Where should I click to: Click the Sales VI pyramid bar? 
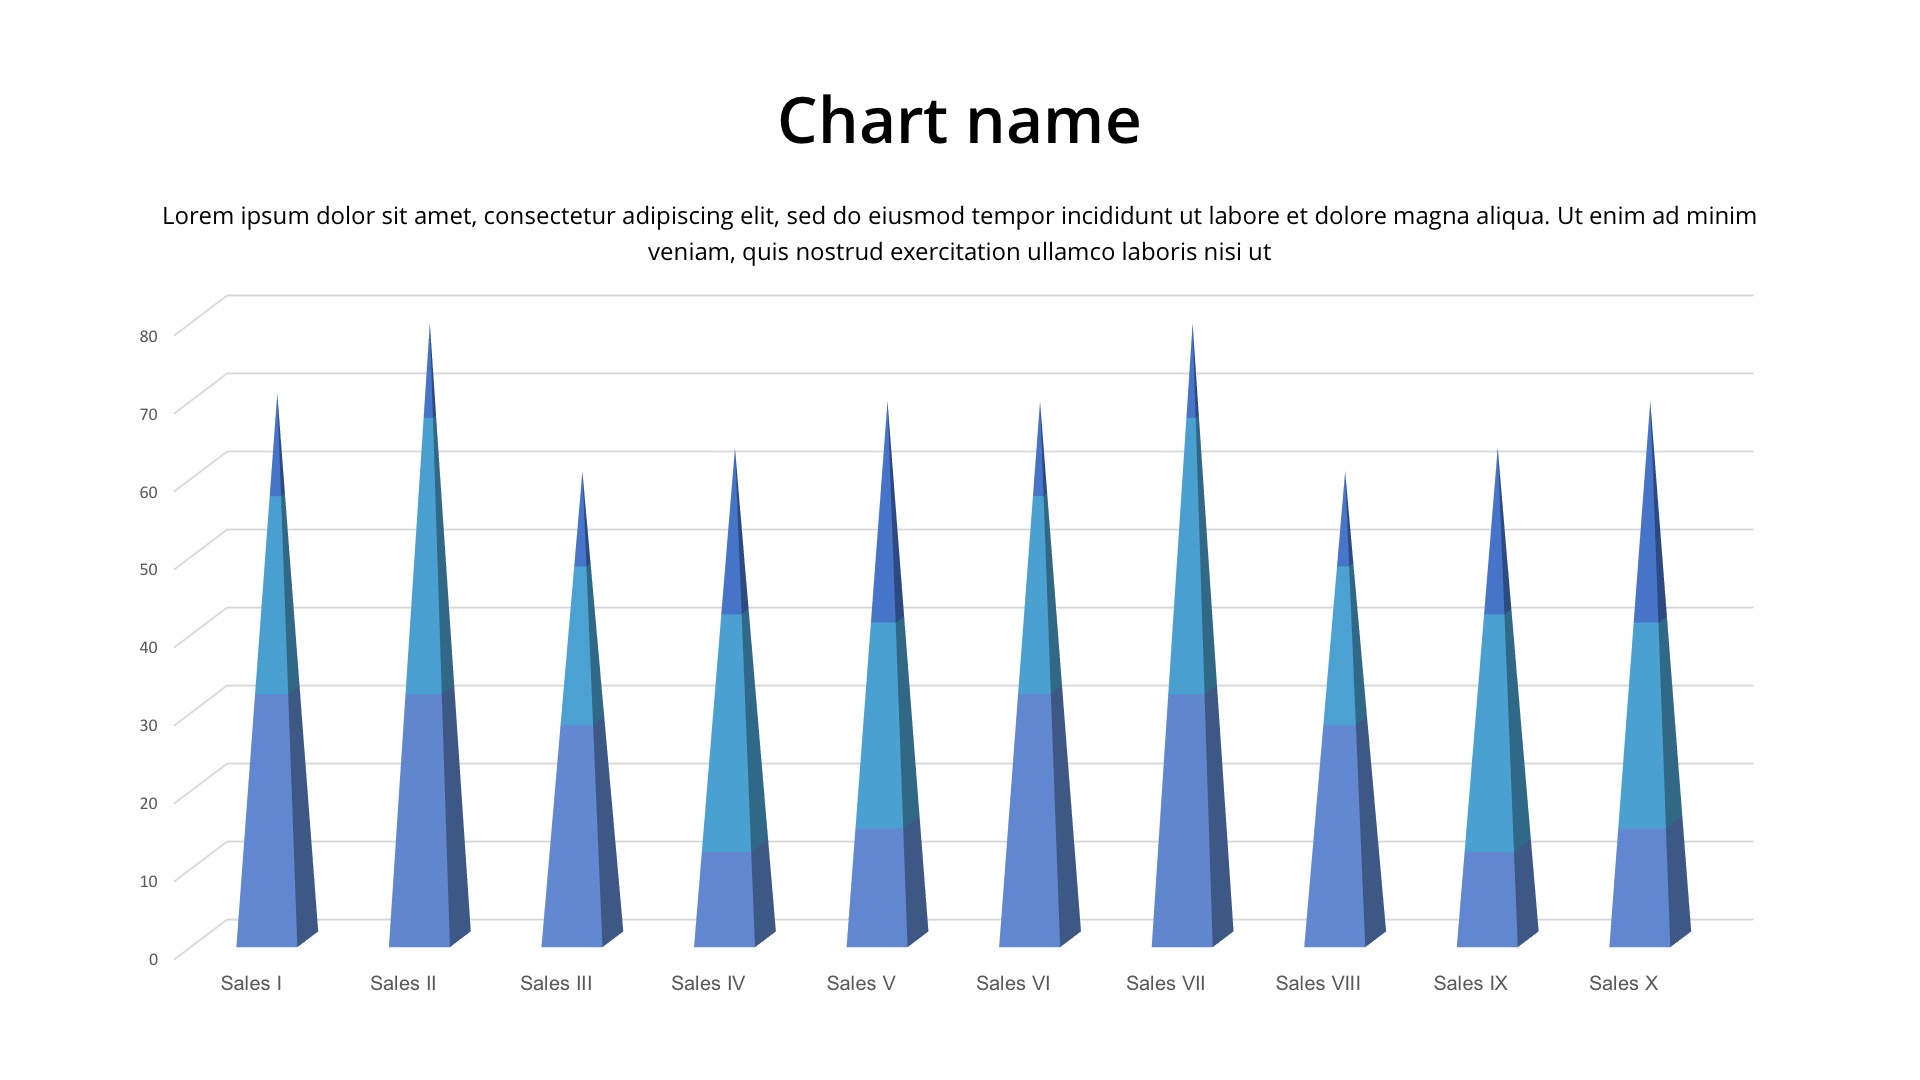tap(1034, 800)
